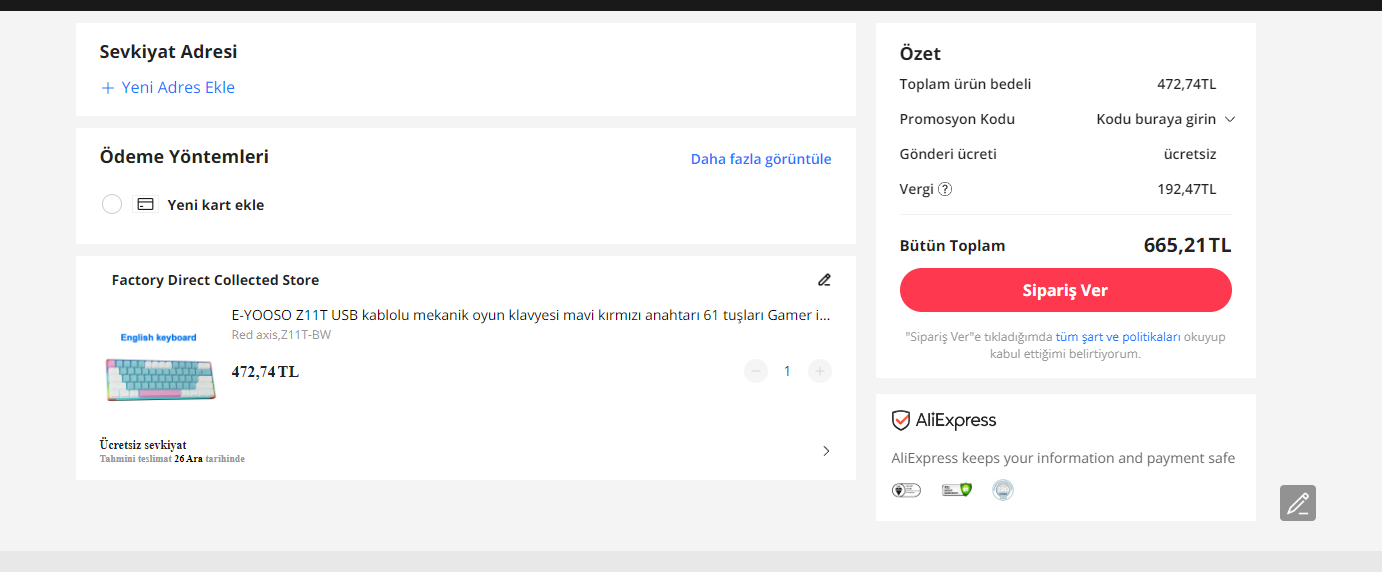Viewport: 1382px width, 572px height.
Task: Click the green shield security badge icon
Action: click(x=957, y=490)
